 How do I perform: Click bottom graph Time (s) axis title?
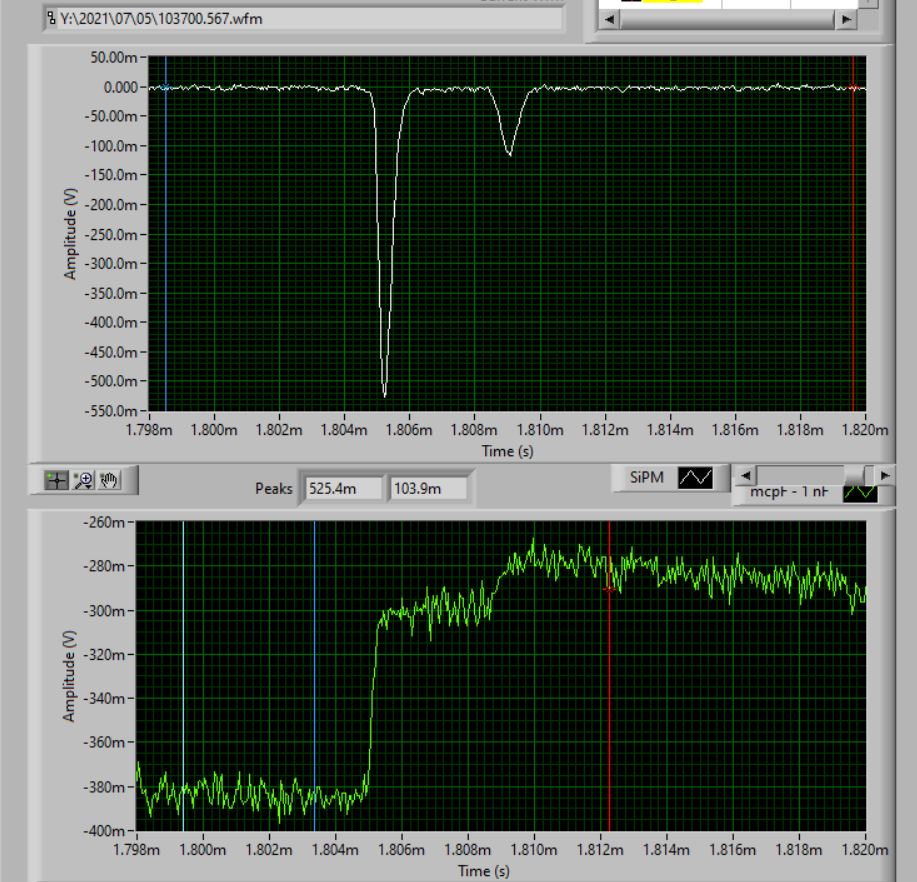pos(483,871)
